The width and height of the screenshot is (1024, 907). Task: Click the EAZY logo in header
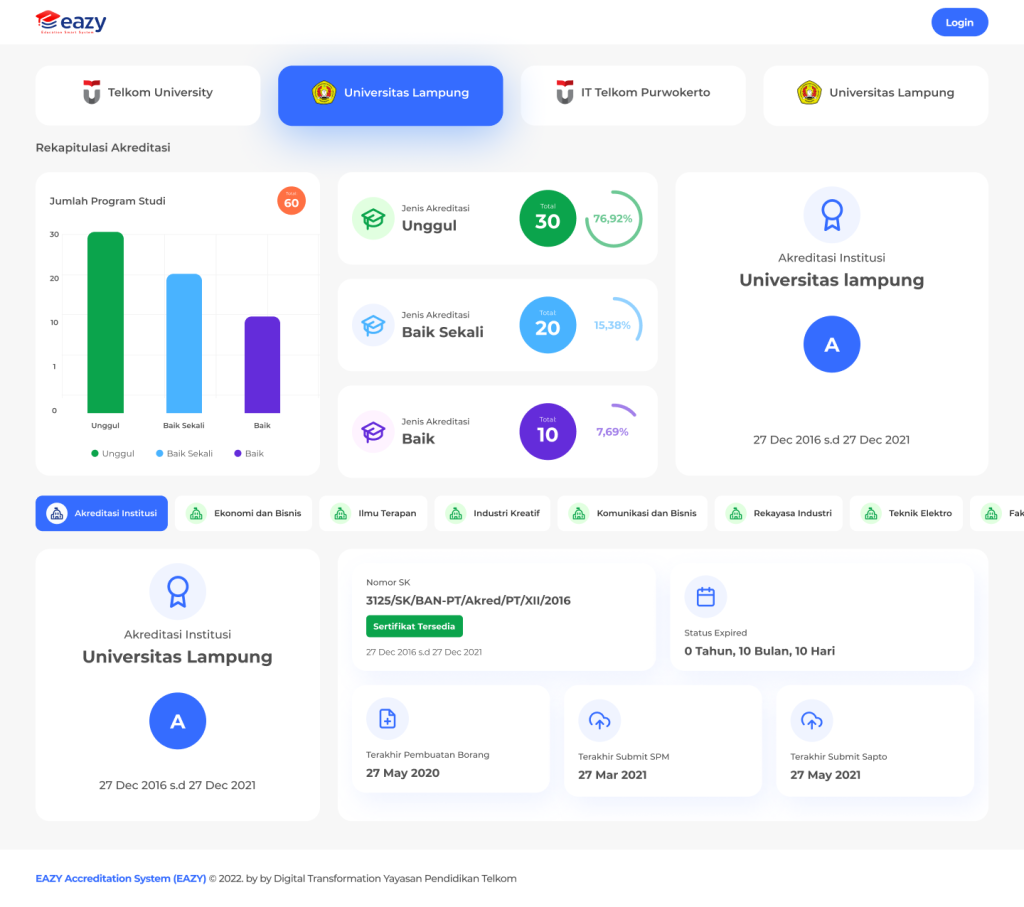click(x=71, y=22)
